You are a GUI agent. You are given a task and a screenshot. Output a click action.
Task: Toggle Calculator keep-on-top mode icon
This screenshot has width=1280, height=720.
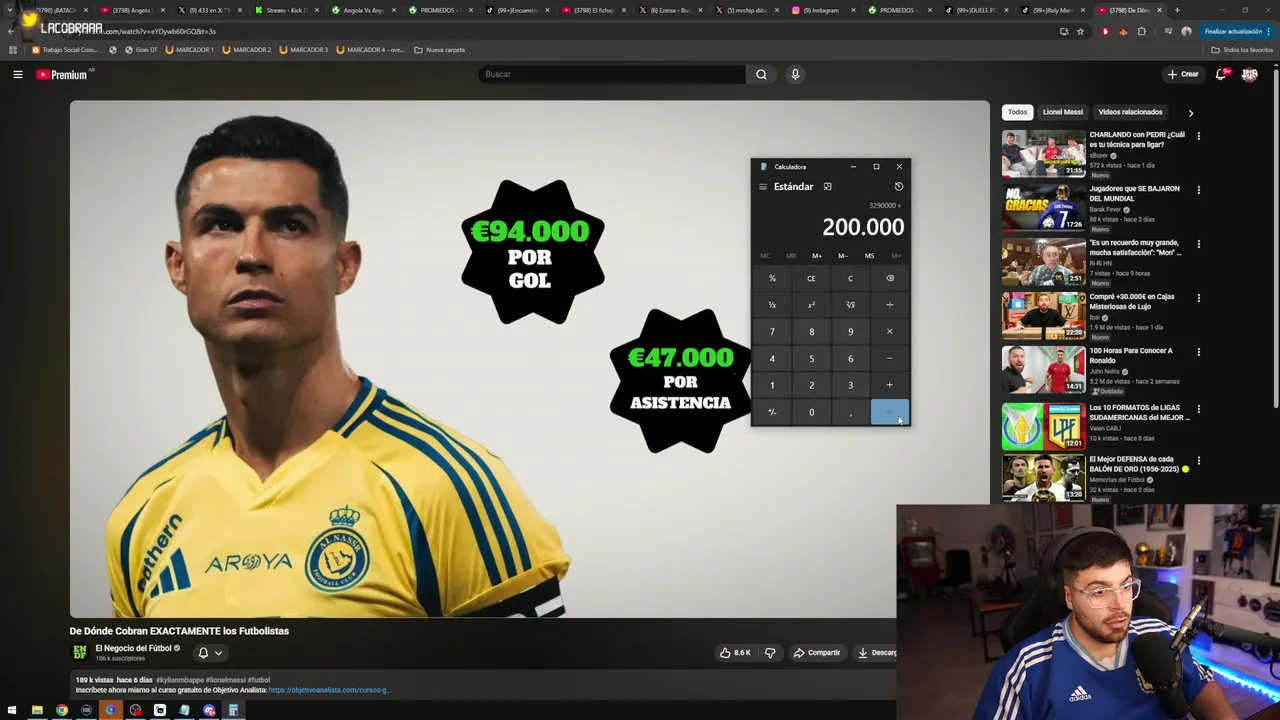pyautogui.click(x=827, y=187)
